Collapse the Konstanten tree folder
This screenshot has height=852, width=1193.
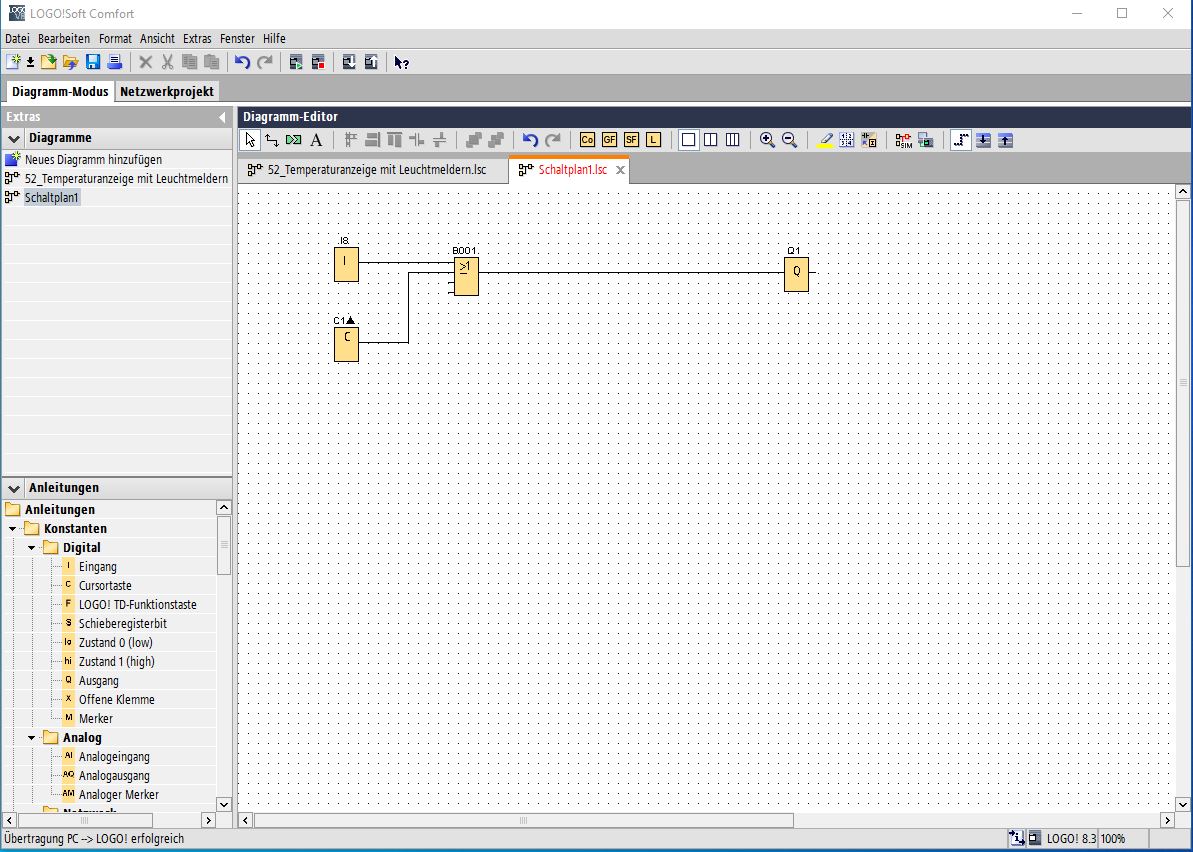tap(13, 529)
